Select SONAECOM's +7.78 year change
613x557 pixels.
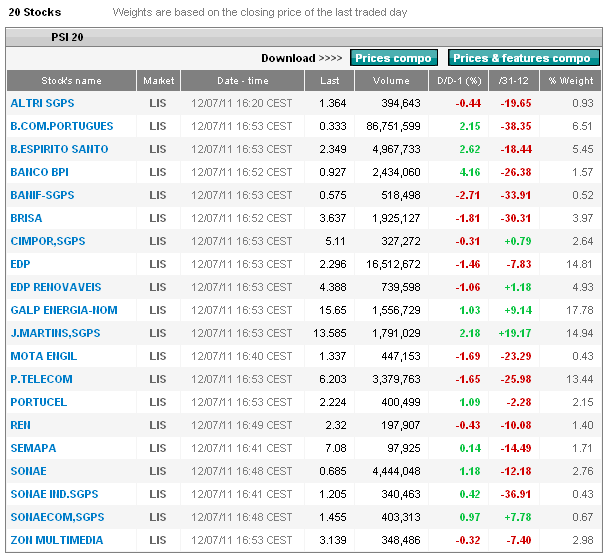(x=518, y=517)
